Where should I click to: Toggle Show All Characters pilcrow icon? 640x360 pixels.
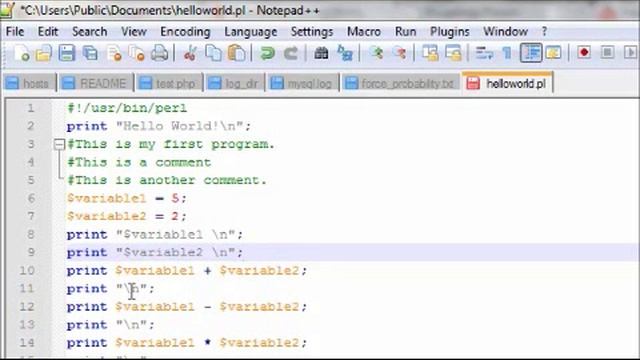(x=507, y=53)
